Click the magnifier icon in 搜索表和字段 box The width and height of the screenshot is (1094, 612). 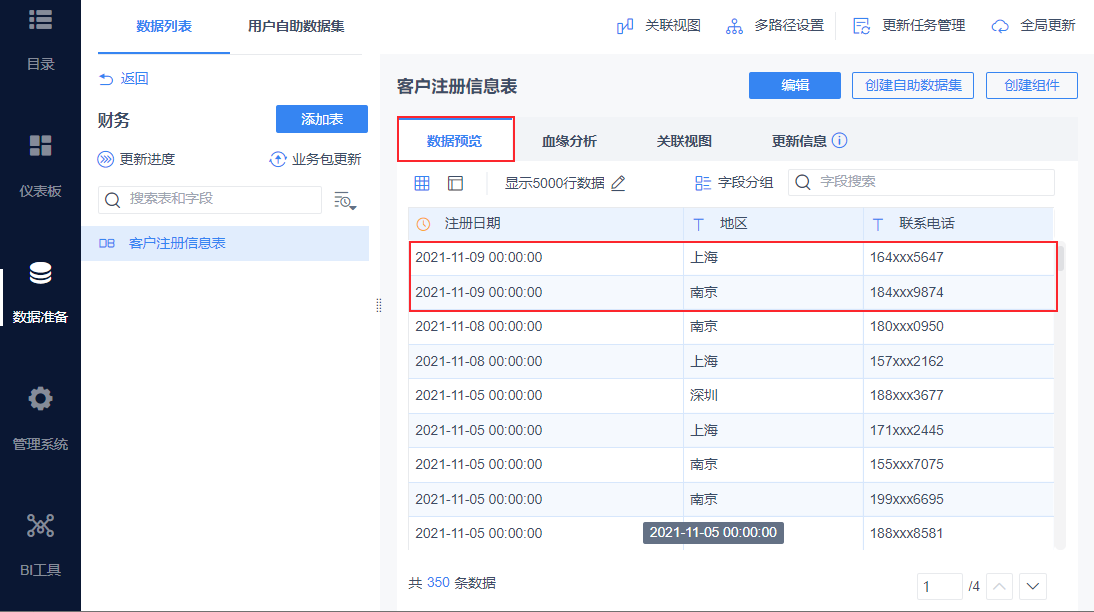(112, 200)
